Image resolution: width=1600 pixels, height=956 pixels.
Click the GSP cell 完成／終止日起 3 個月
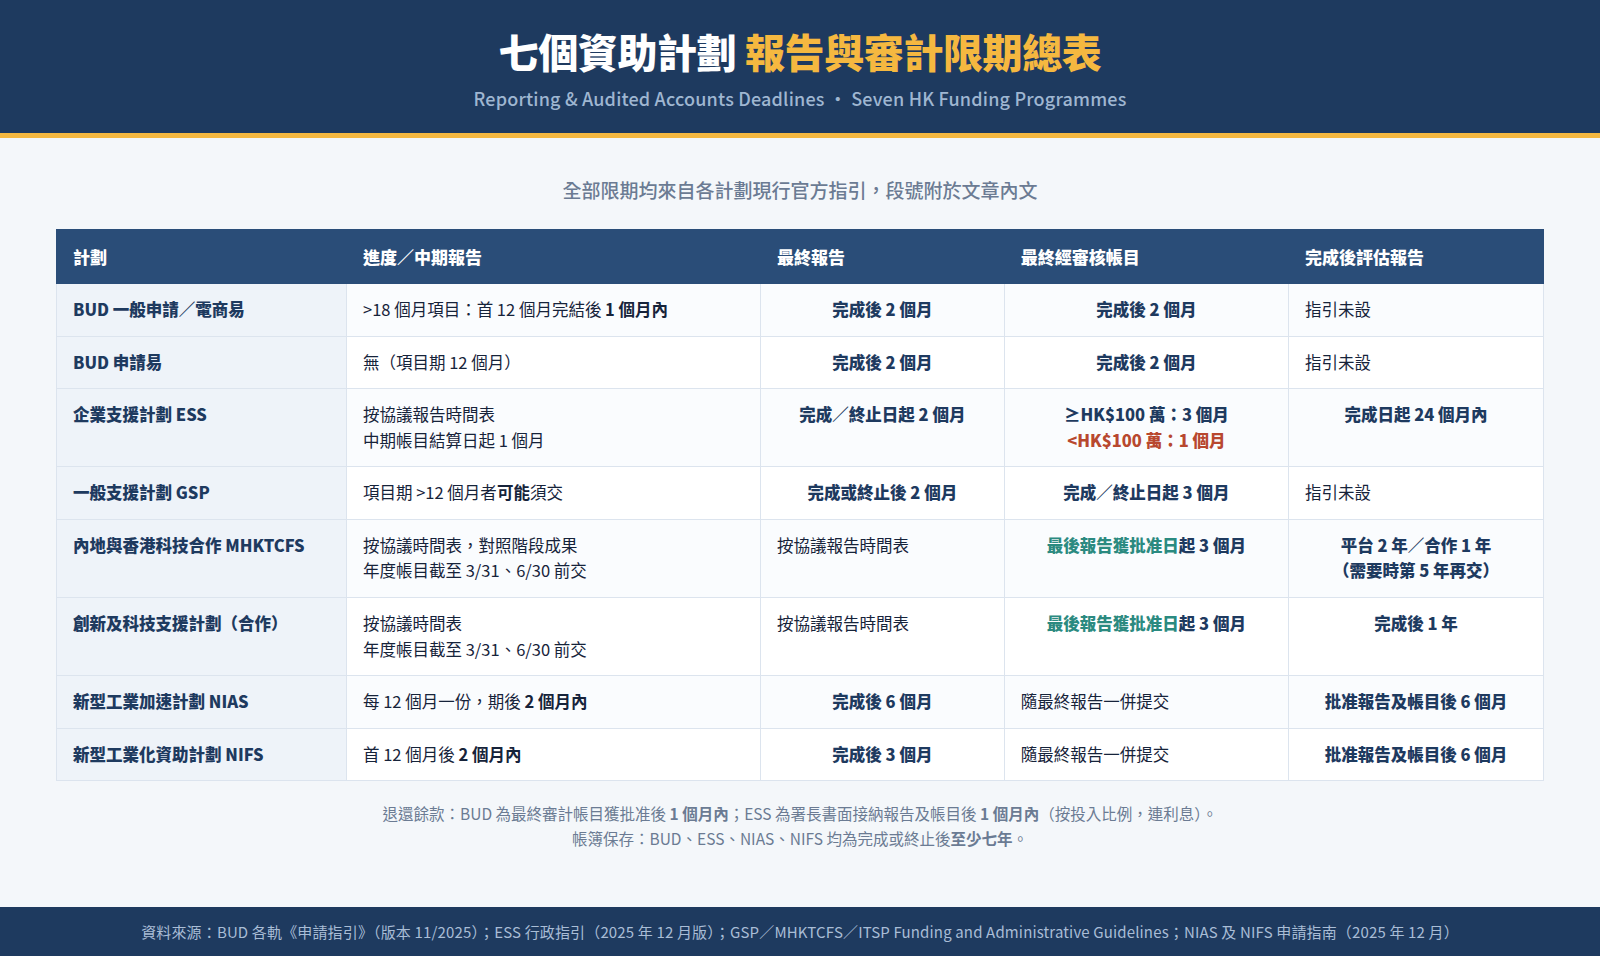[x=1146, y=493]
